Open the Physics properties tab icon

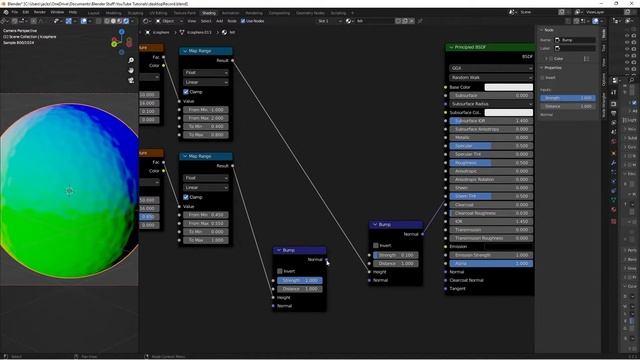click(613, 181)
